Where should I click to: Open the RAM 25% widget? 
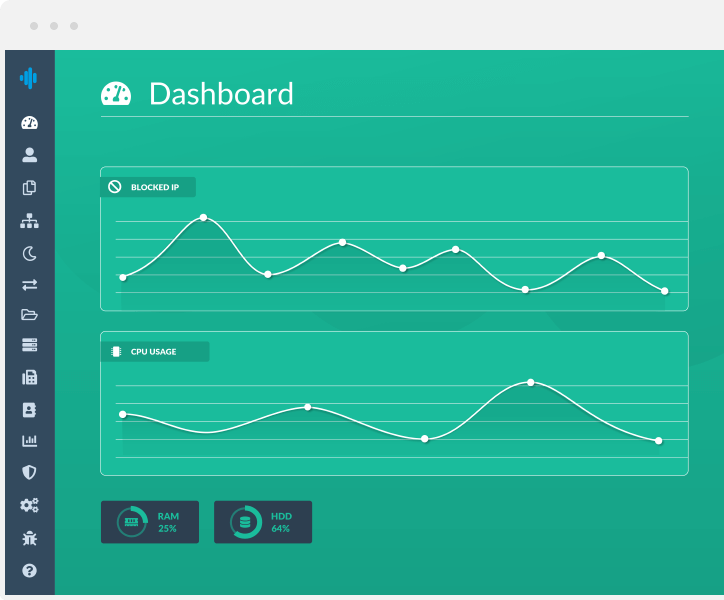click(150, 522)
